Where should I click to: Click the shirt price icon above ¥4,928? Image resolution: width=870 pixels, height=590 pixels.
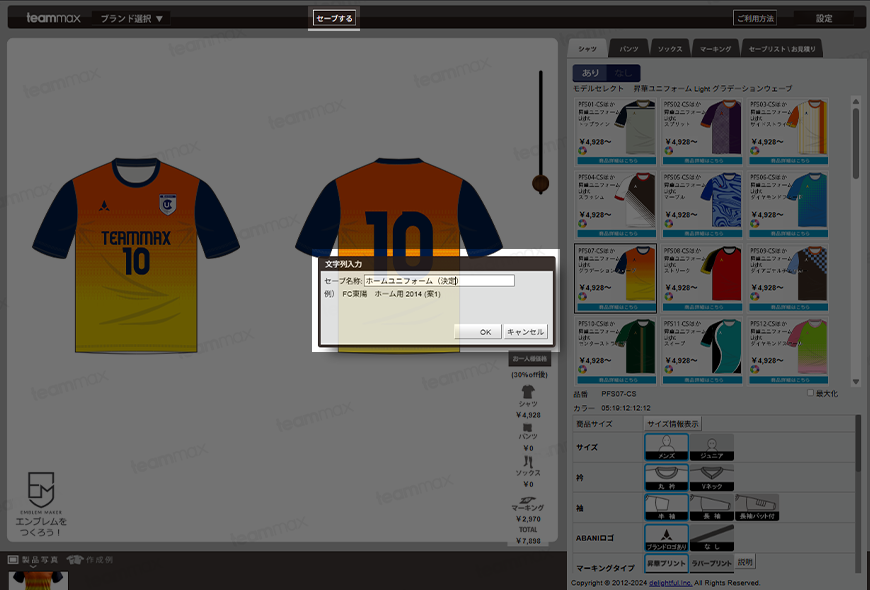tap(528, 392)
